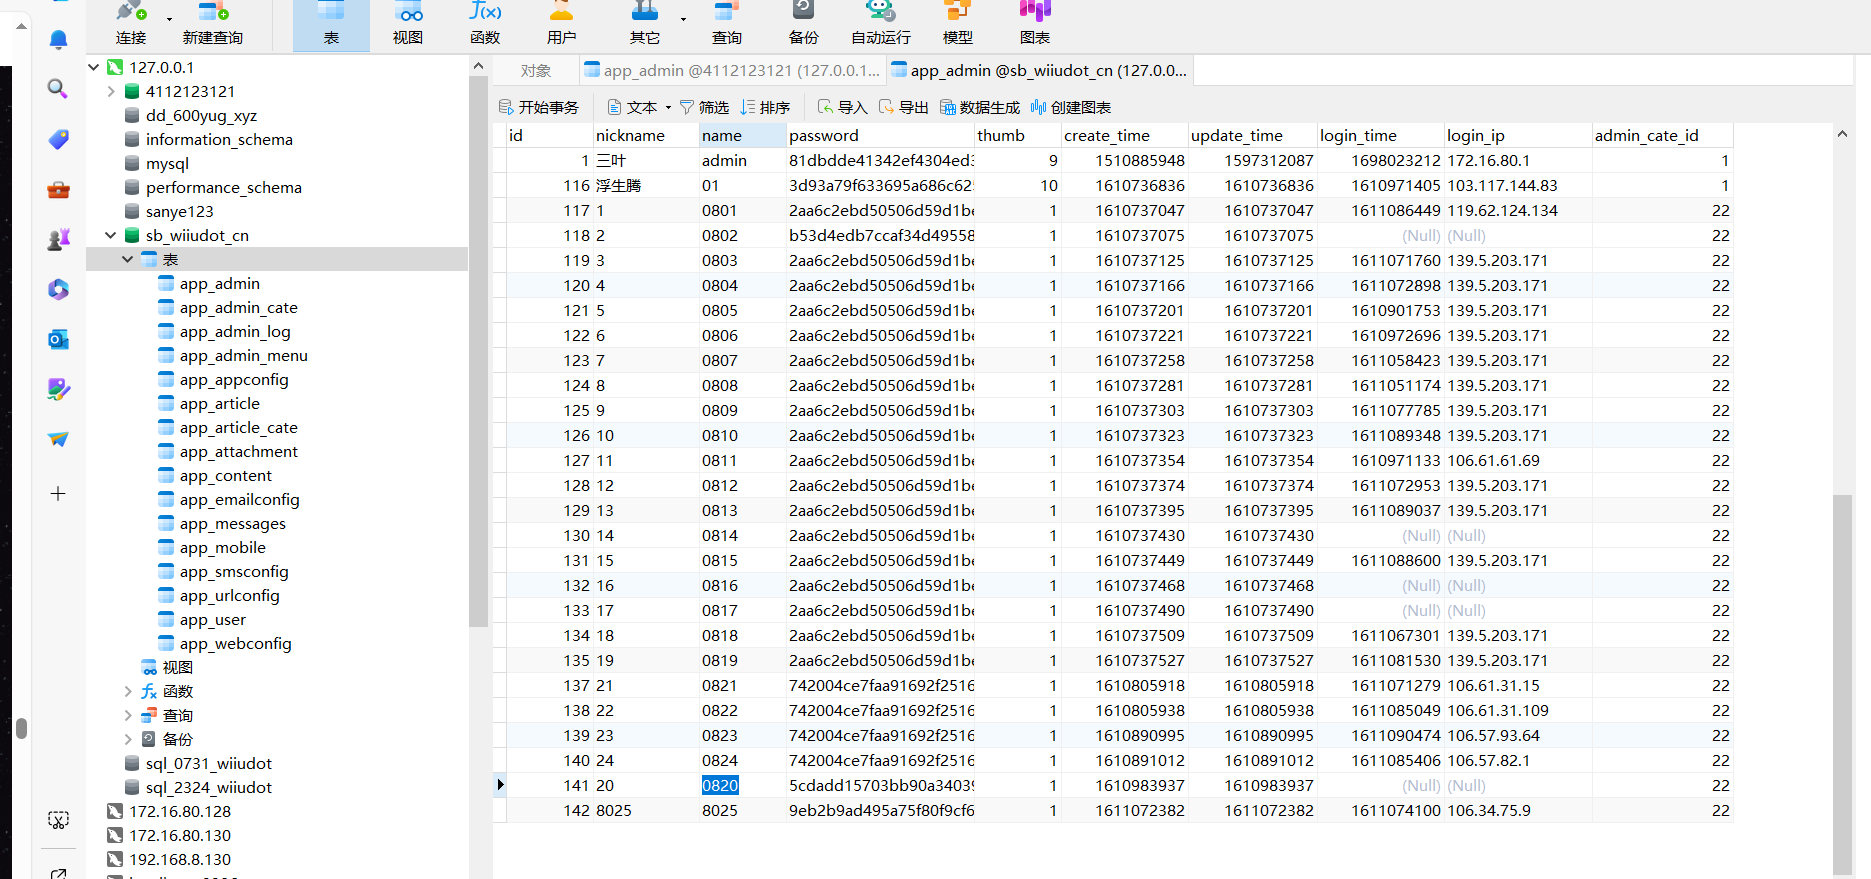Viewport: 1871px width, 879px height.
Task: Select the sql_0731_wiiudot database
Action: coord(208,763)
